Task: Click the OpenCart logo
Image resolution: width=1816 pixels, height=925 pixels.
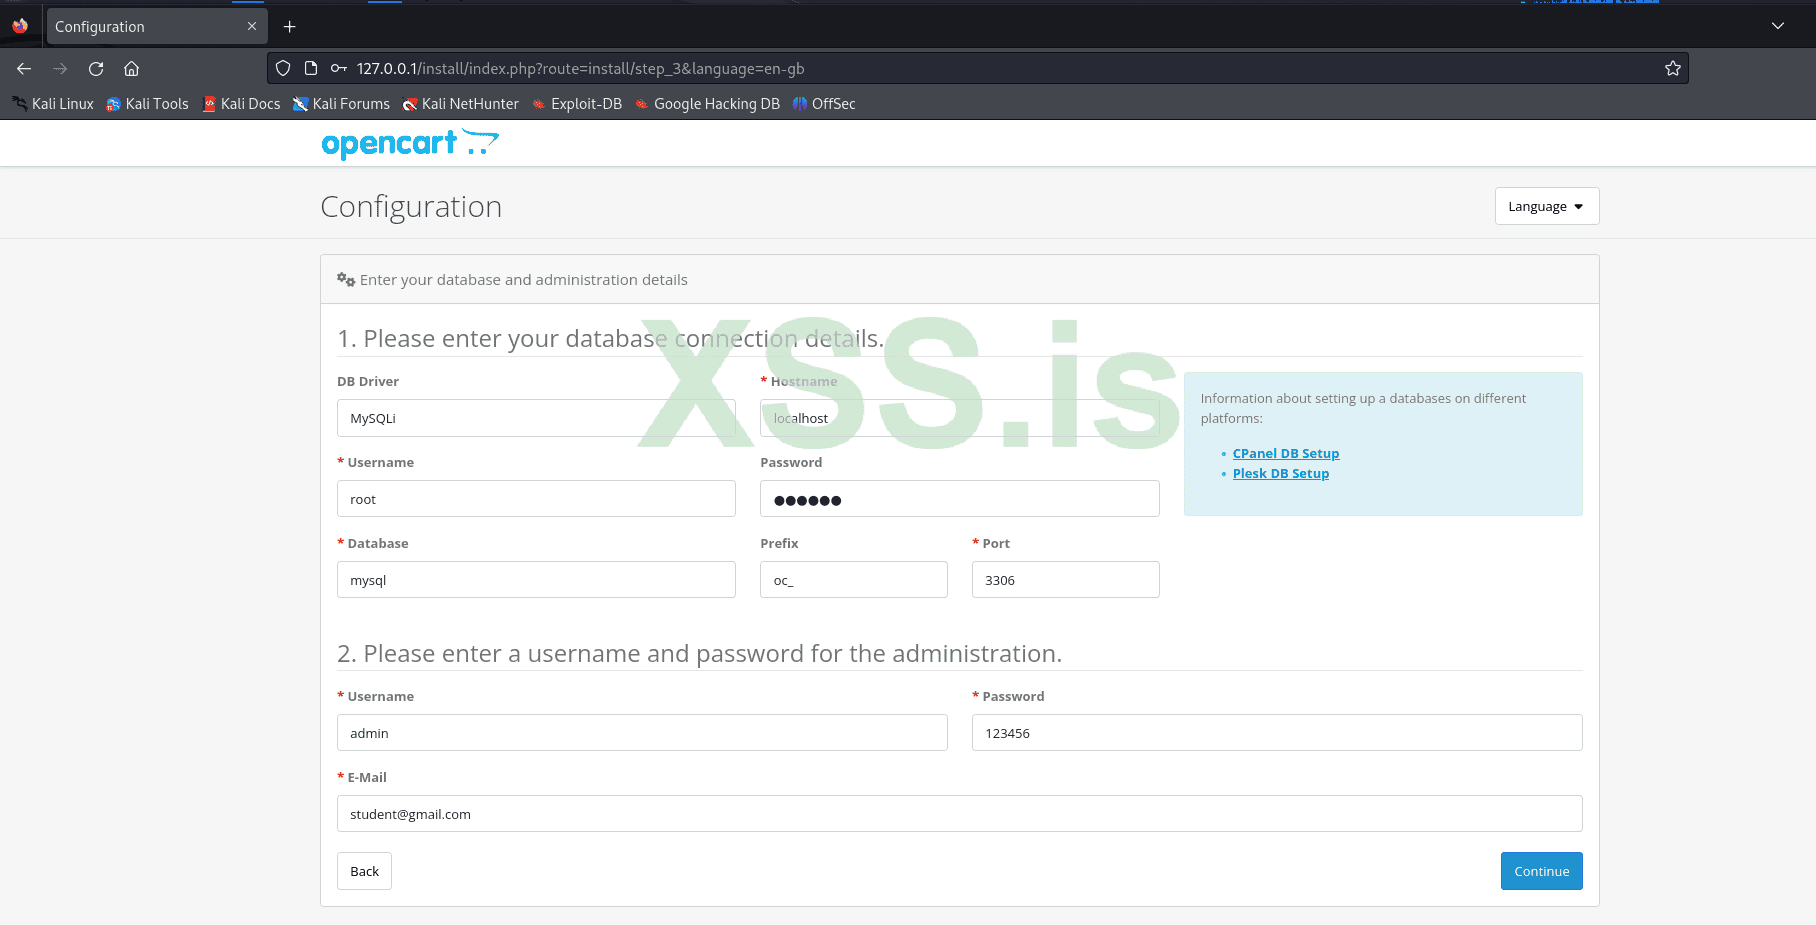Action: 410,144
